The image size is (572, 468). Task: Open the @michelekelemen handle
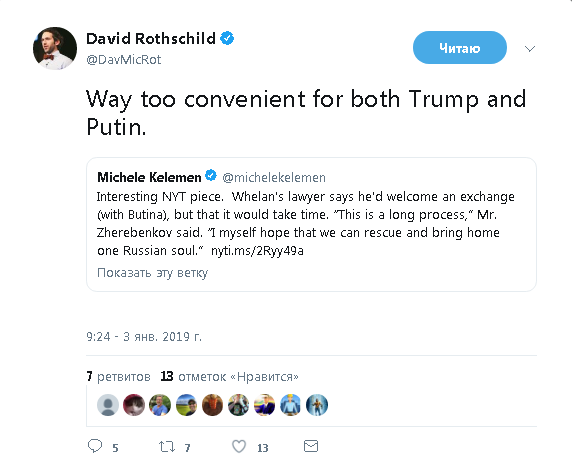point(274,177)
